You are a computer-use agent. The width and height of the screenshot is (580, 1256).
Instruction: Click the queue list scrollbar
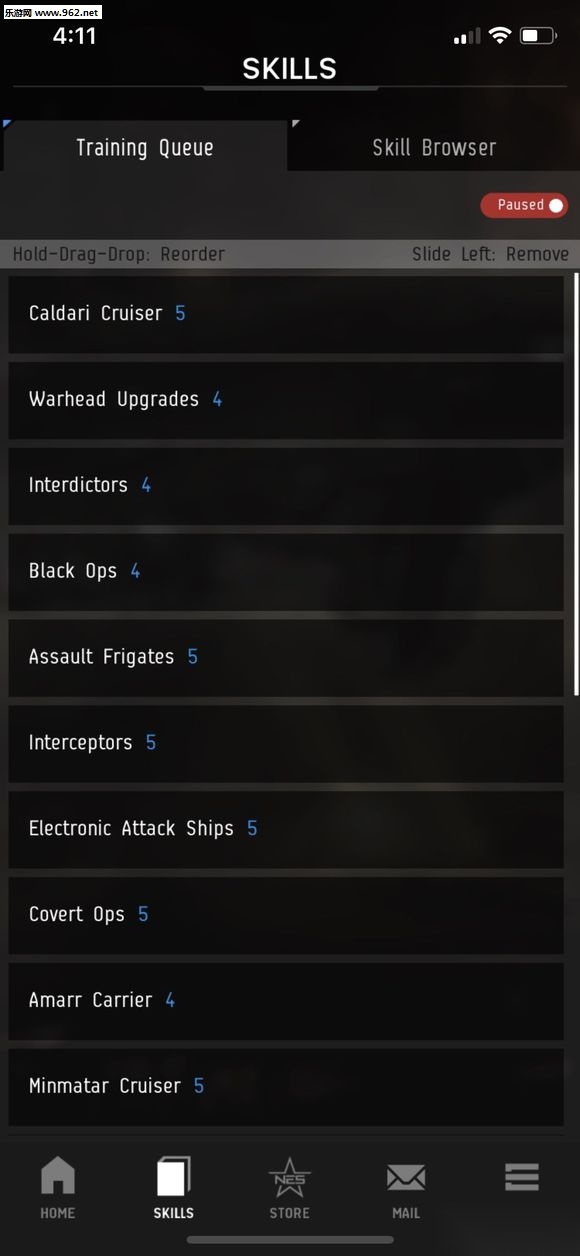click(576, 483)
